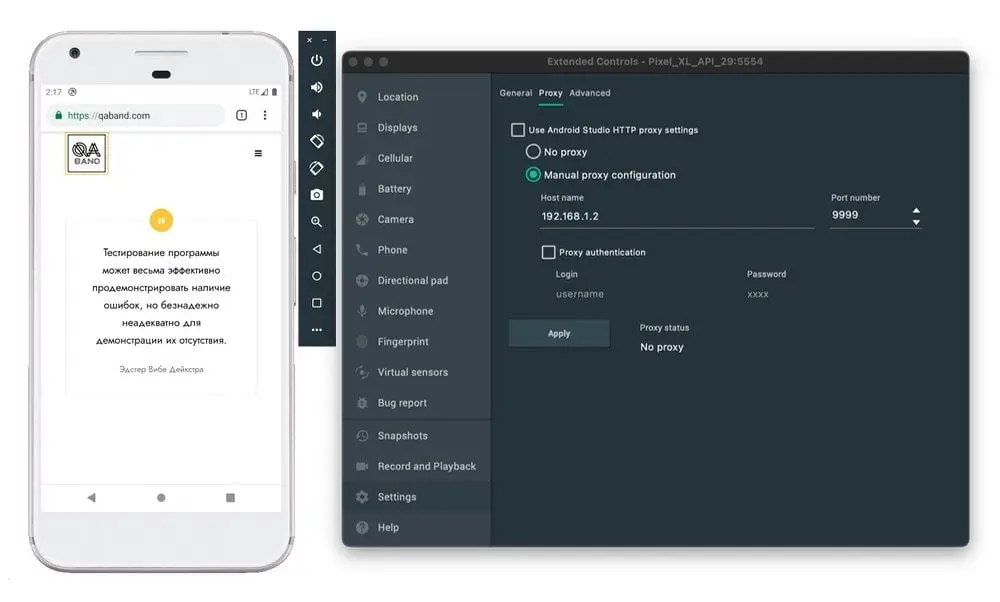Switch to the General tab

point(515,93)
